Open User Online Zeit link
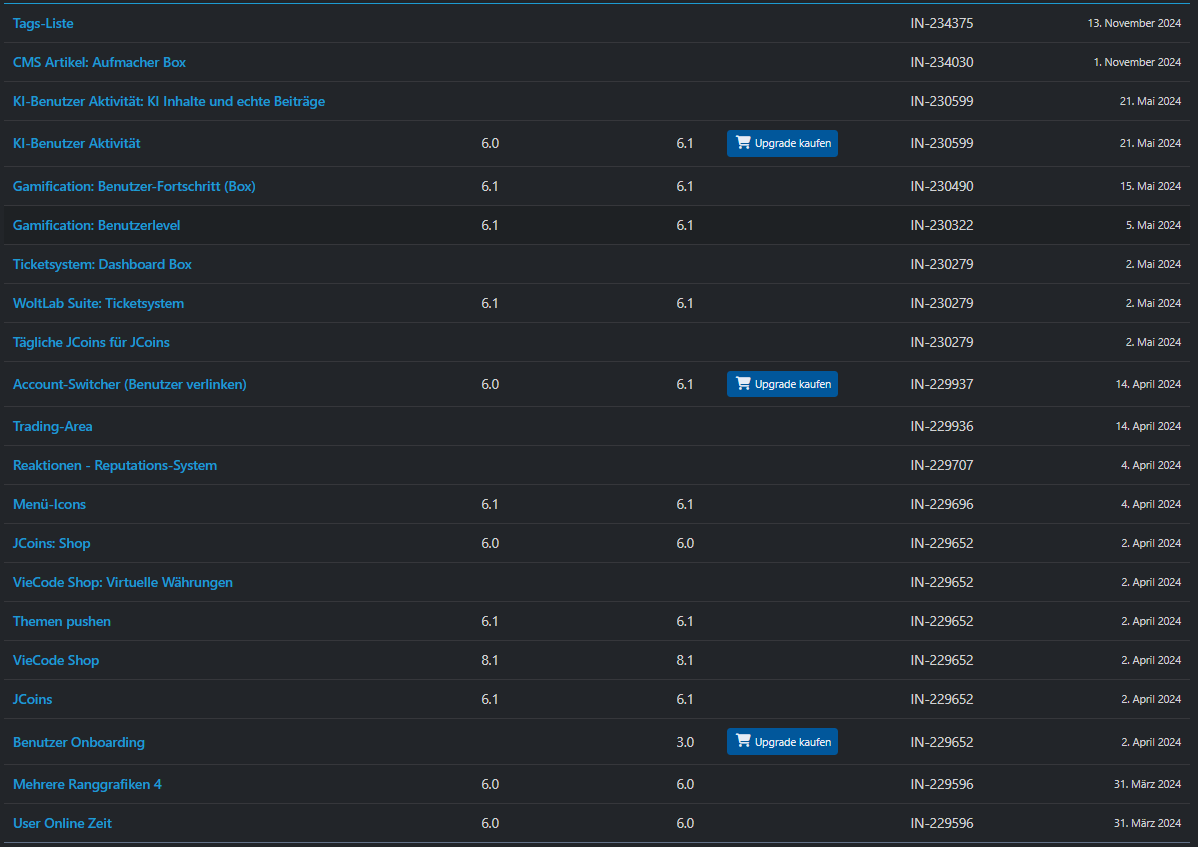 pos(62,823)
